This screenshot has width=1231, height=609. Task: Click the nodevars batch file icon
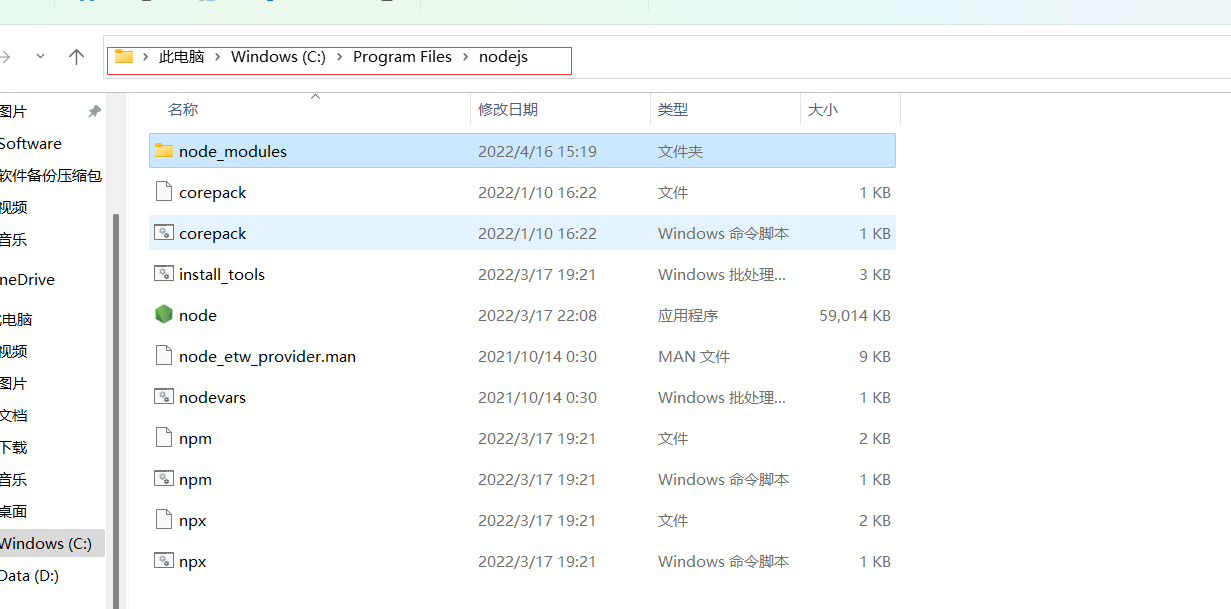point(164,397)
